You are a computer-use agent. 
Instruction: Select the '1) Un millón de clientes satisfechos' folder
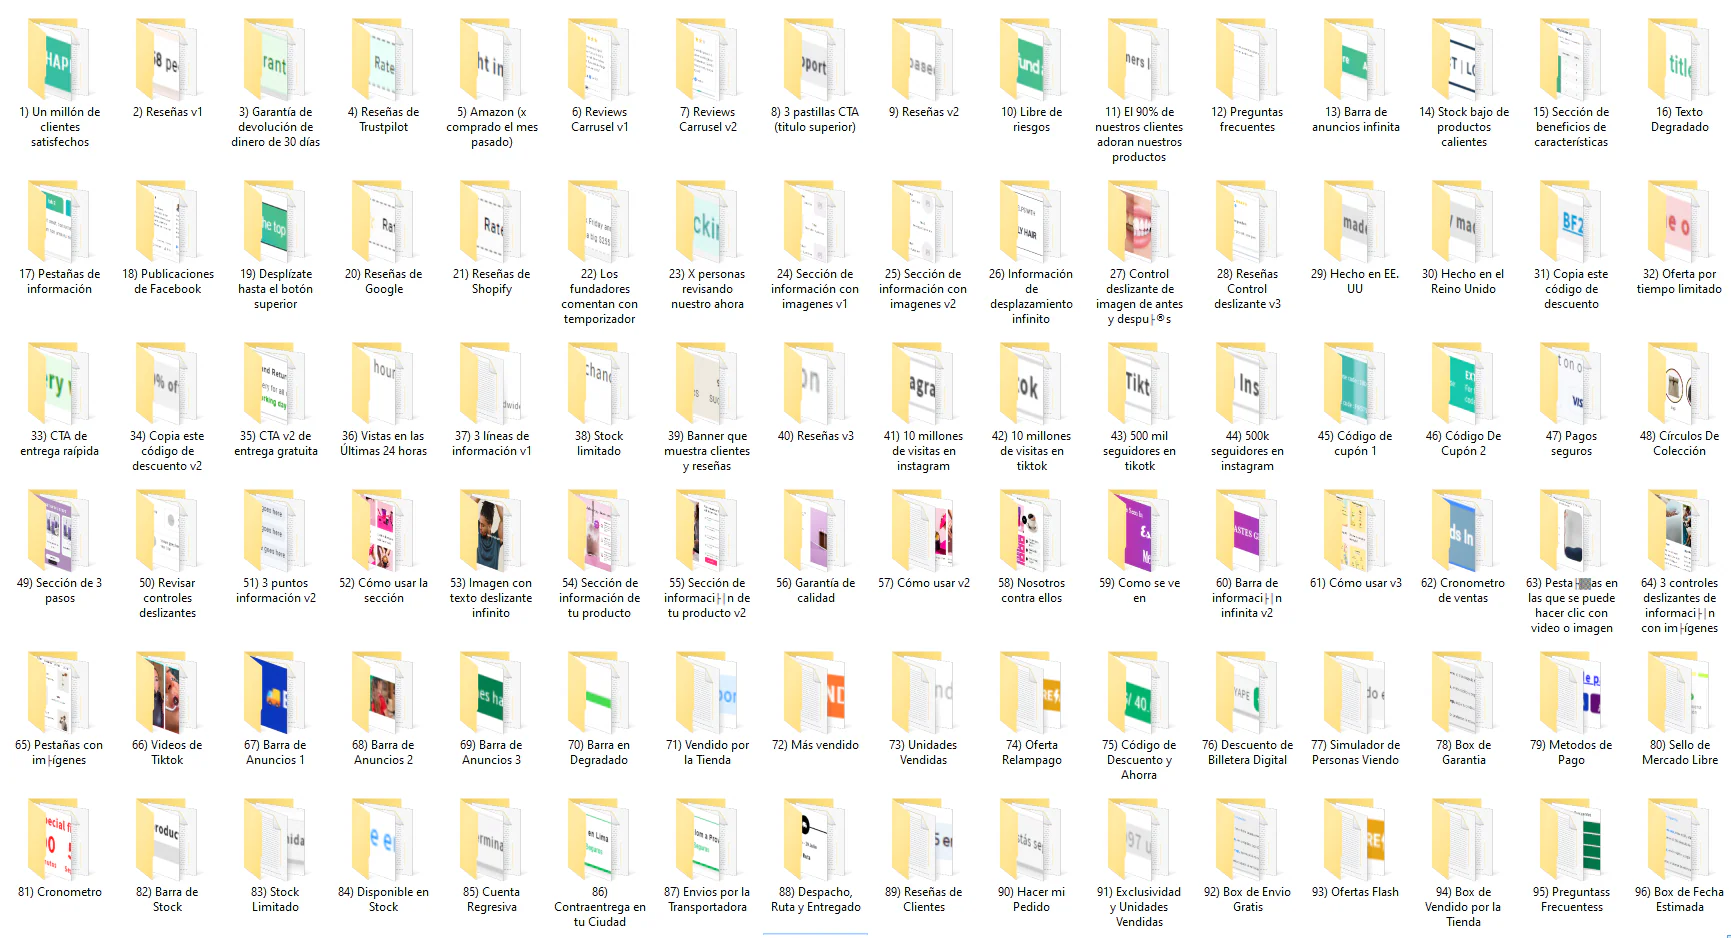point(59,62)
